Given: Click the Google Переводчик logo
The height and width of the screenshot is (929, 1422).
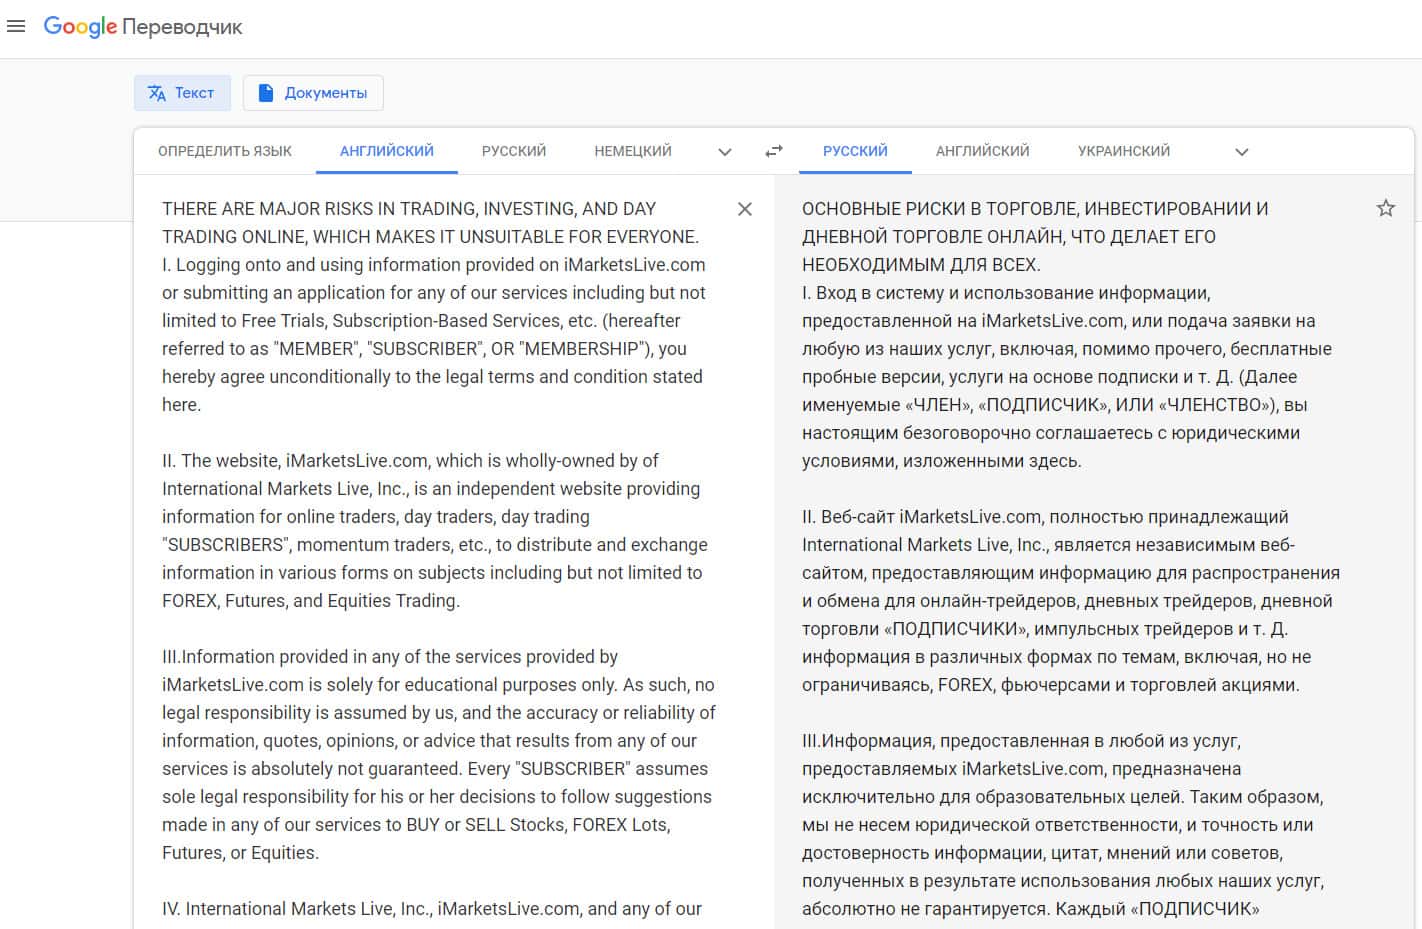Looking at the screenshot, I should pyautogui.click(x=143, y=27).
